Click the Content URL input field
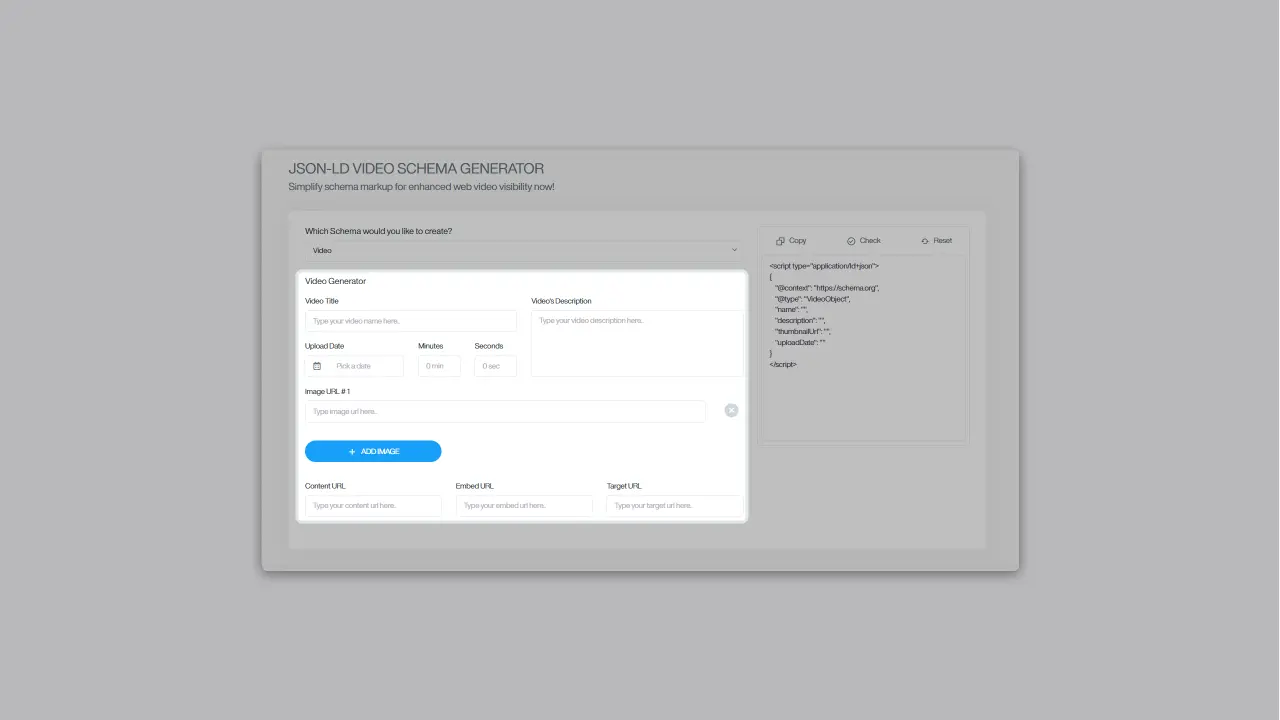This screenshot has width=1280, height=720. (x=373, y=506)
